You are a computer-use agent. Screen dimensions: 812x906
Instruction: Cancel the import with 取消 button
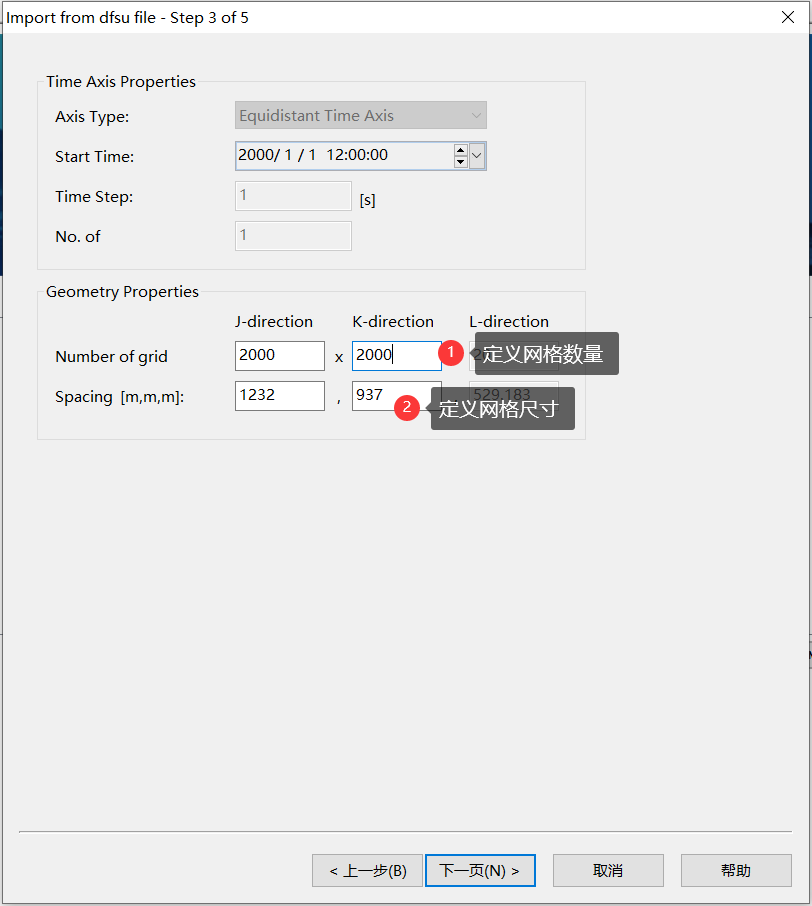tap(608, 870)
